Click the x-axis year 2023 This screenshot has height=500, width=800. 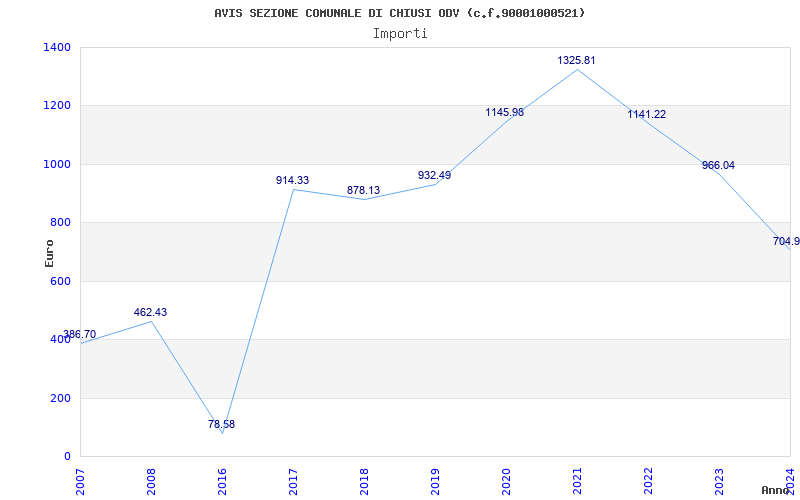(x=719, y=482)
